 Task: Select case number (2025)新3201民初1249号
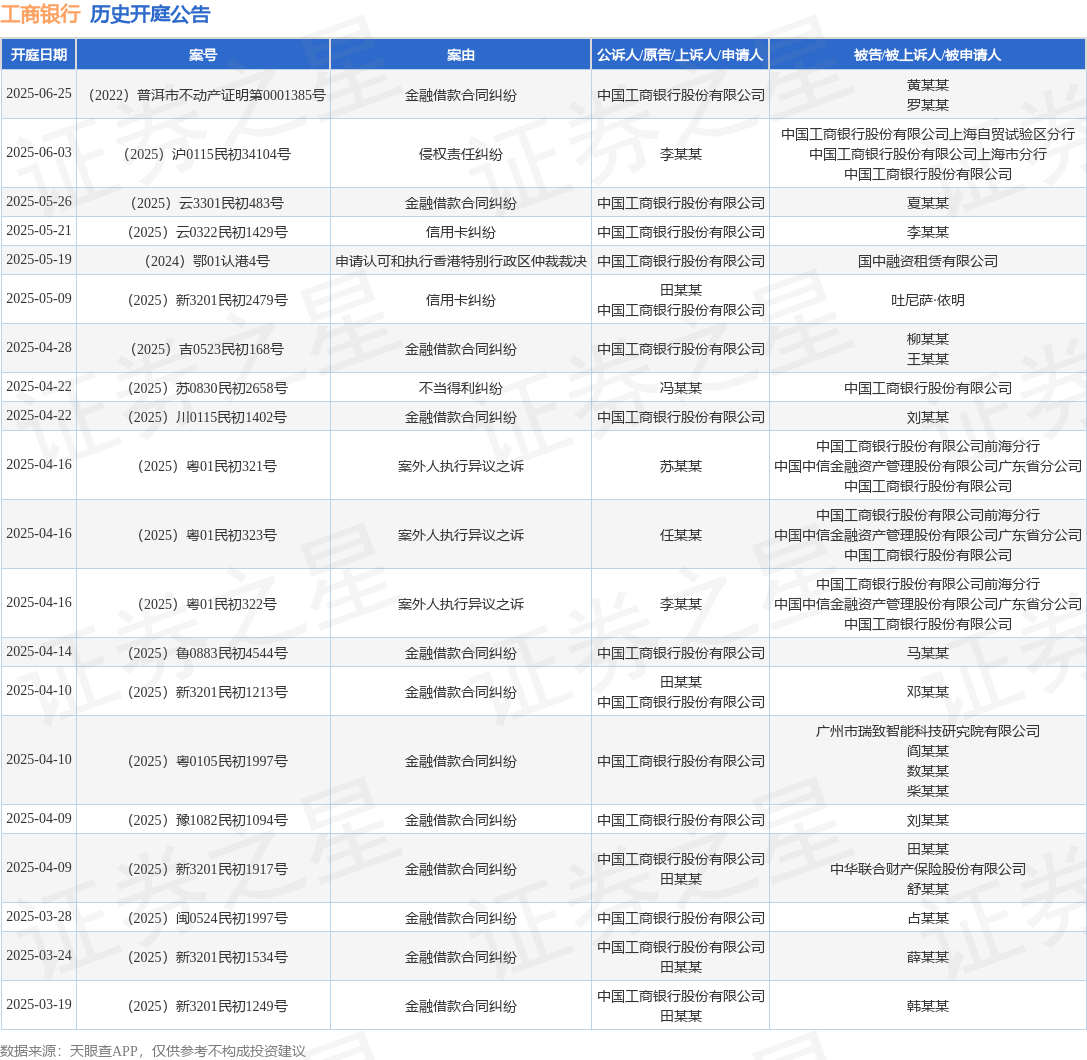tap(207, 1006)
